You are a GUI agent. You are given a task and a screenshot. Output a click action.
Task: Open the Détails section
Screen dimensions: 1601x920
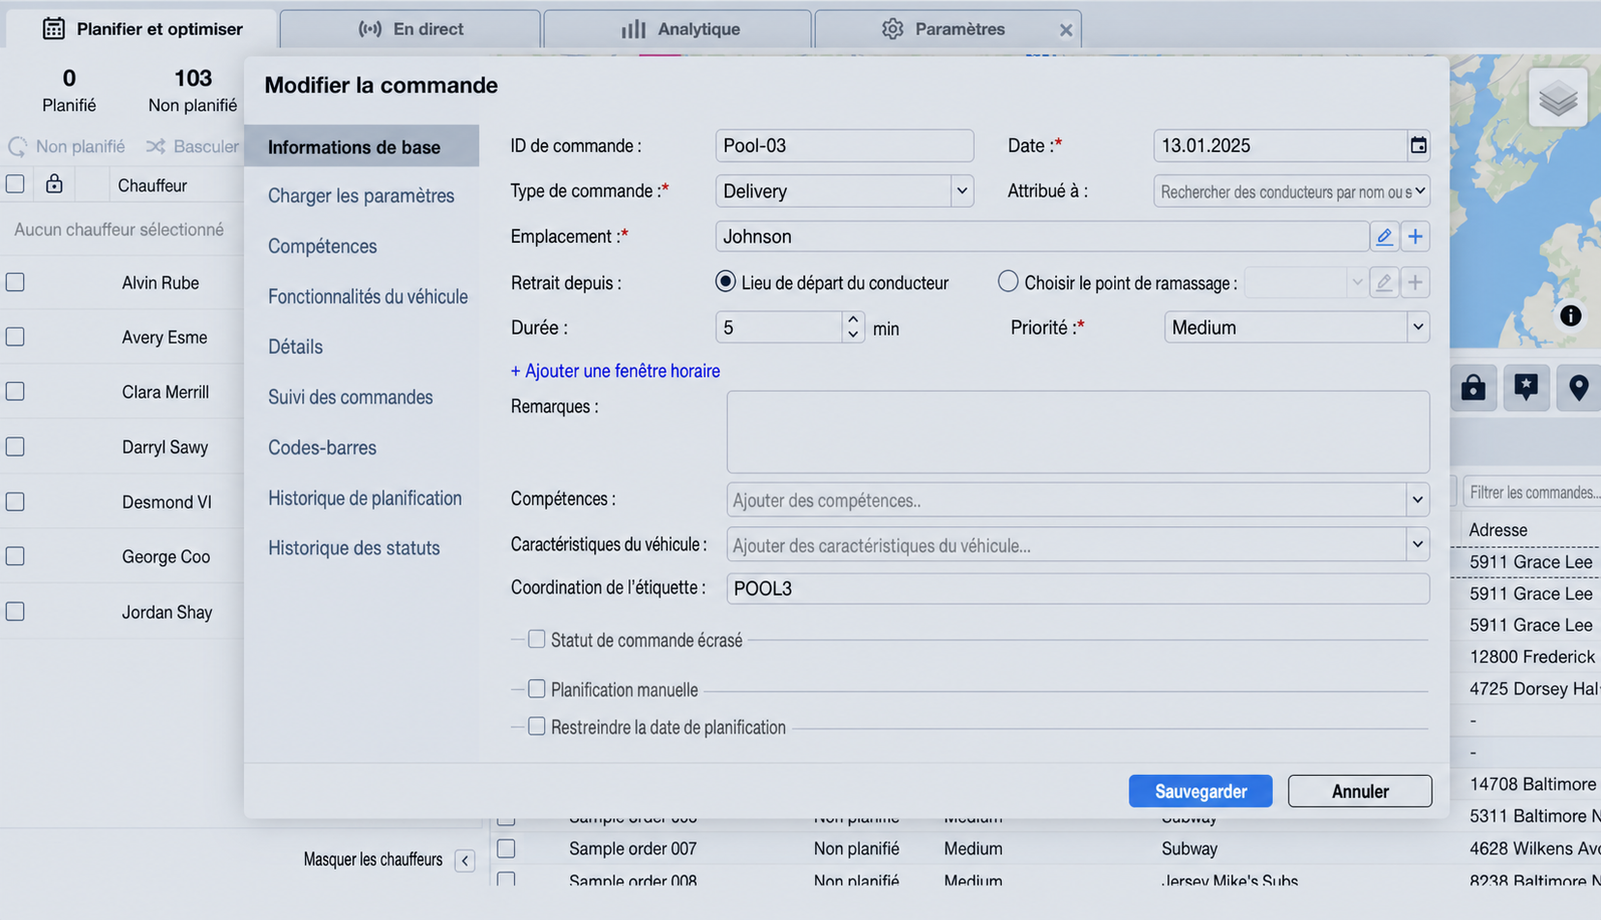pyautogui.click(x=295, y=347)
